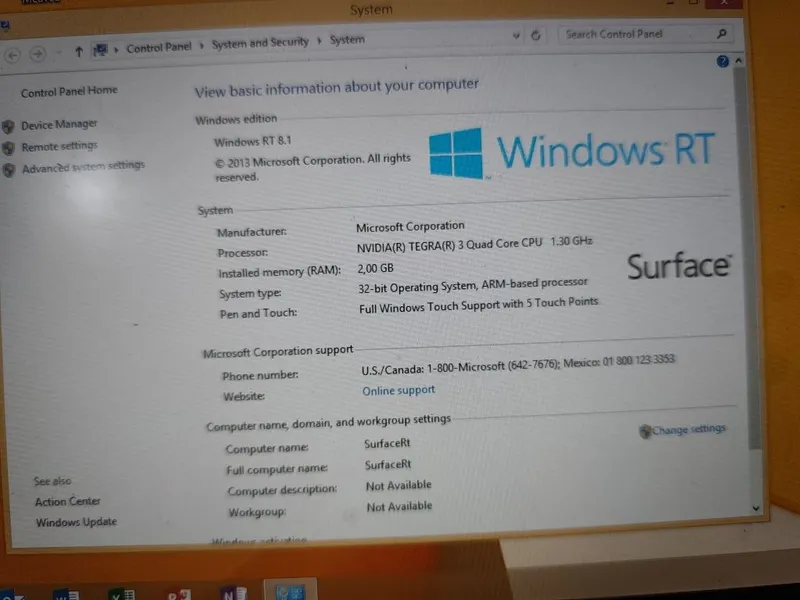Open Advanced system settings link
Viewport: 800px width, 600px height.
[x=83, y=167]
